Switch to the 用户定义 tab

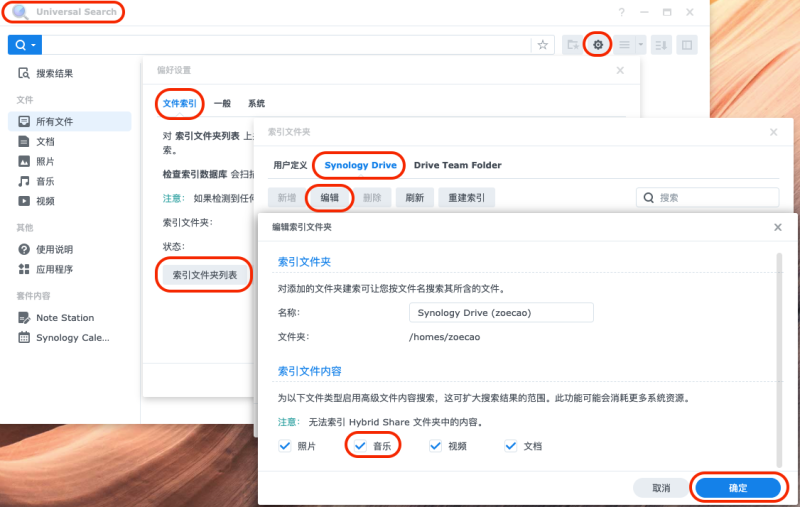coord(290,165)
